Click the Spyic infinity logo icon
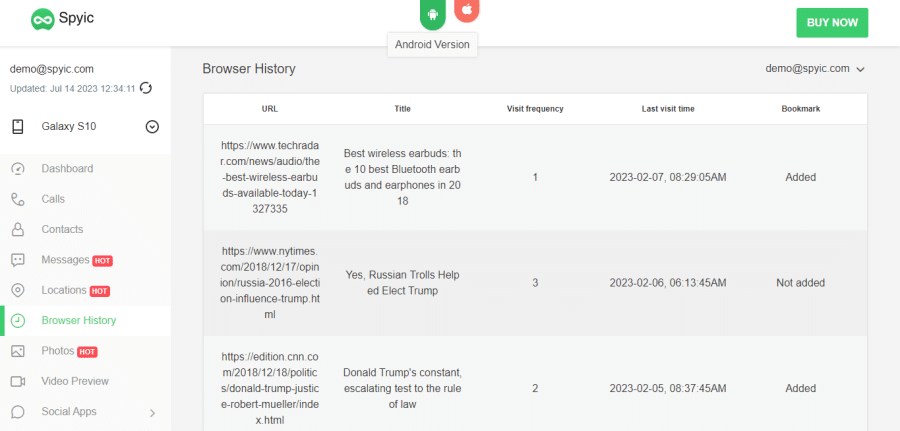 click(x=42, y=20)
